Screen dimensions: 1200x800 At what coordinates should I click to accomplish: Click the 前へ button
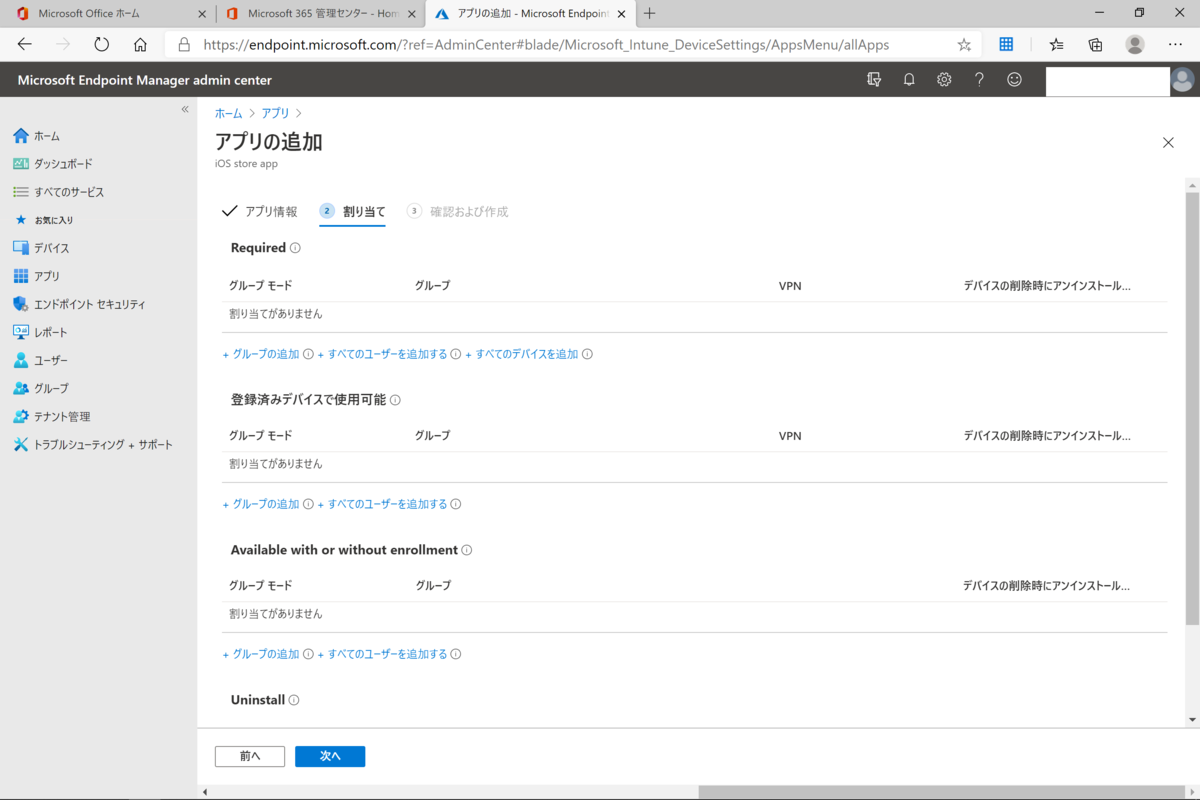[x=249, y=756]
